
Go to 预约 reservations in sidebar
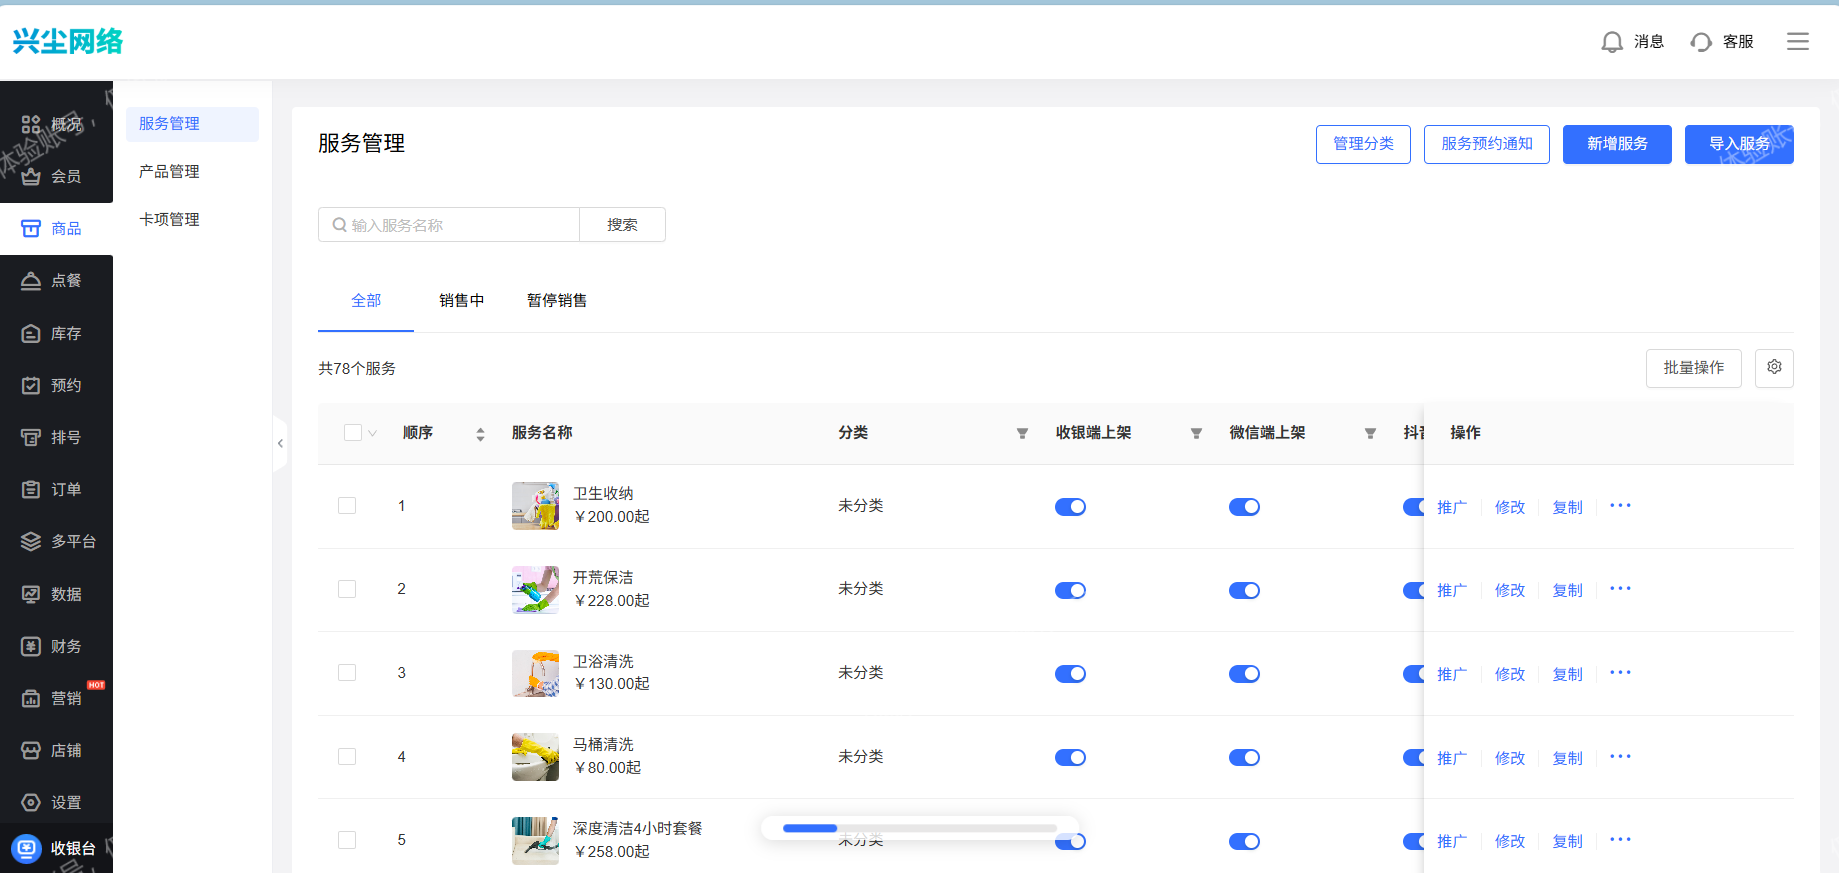[x=52, y=385]
